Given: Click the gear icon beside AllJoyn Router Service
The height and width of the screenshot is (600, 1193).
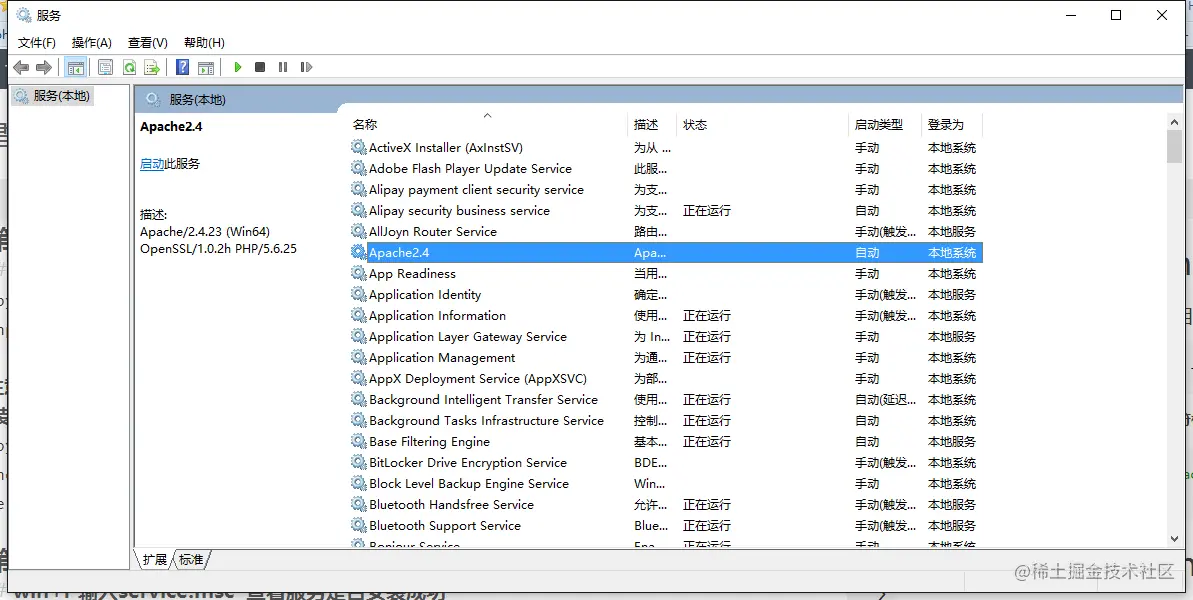Looking at the screenshot, I should click(x=358, y=232).
